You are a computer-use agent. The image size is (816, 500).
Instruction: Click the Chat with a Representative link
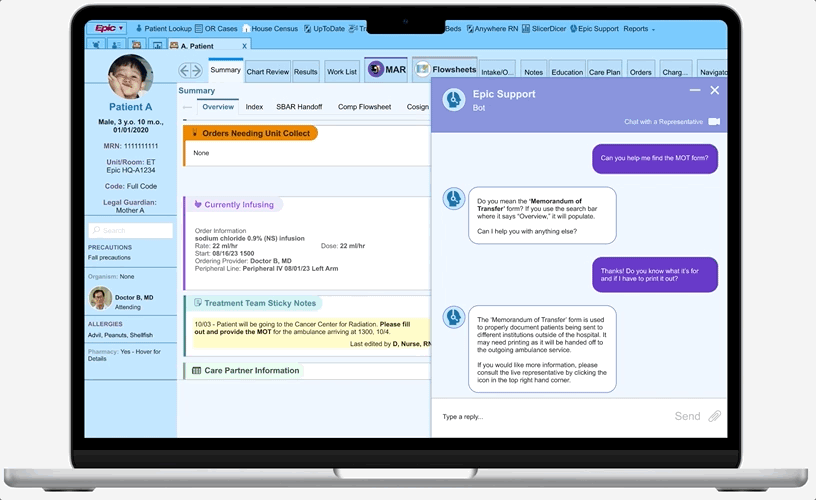coord(663,122)
